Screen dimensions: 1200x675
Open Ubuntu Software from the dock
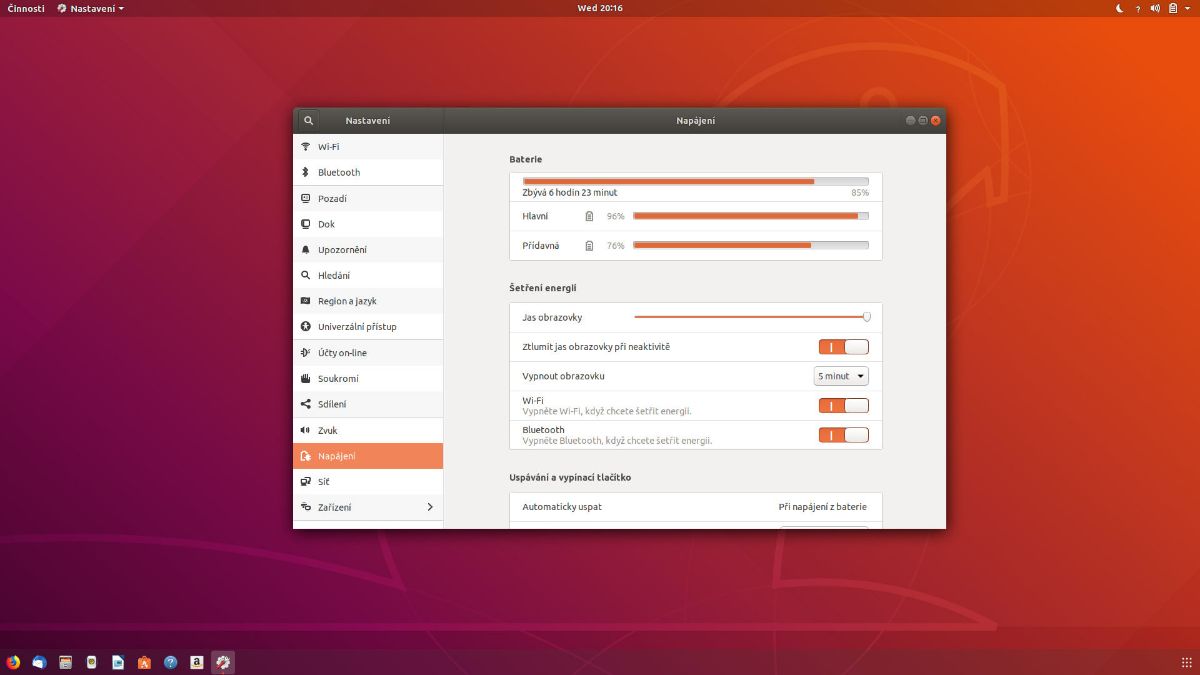pyautogui.click(x=144, y=662)
